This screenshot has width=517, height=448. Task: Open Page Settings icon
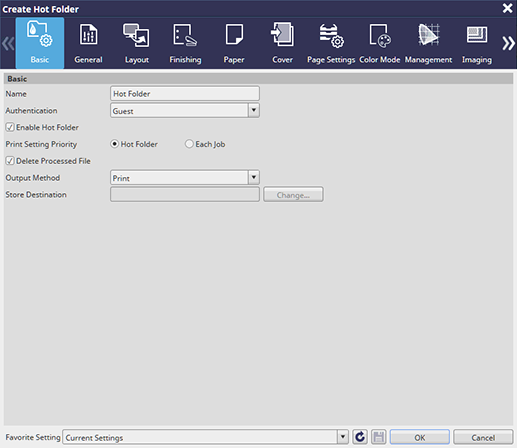coord(331,35)
